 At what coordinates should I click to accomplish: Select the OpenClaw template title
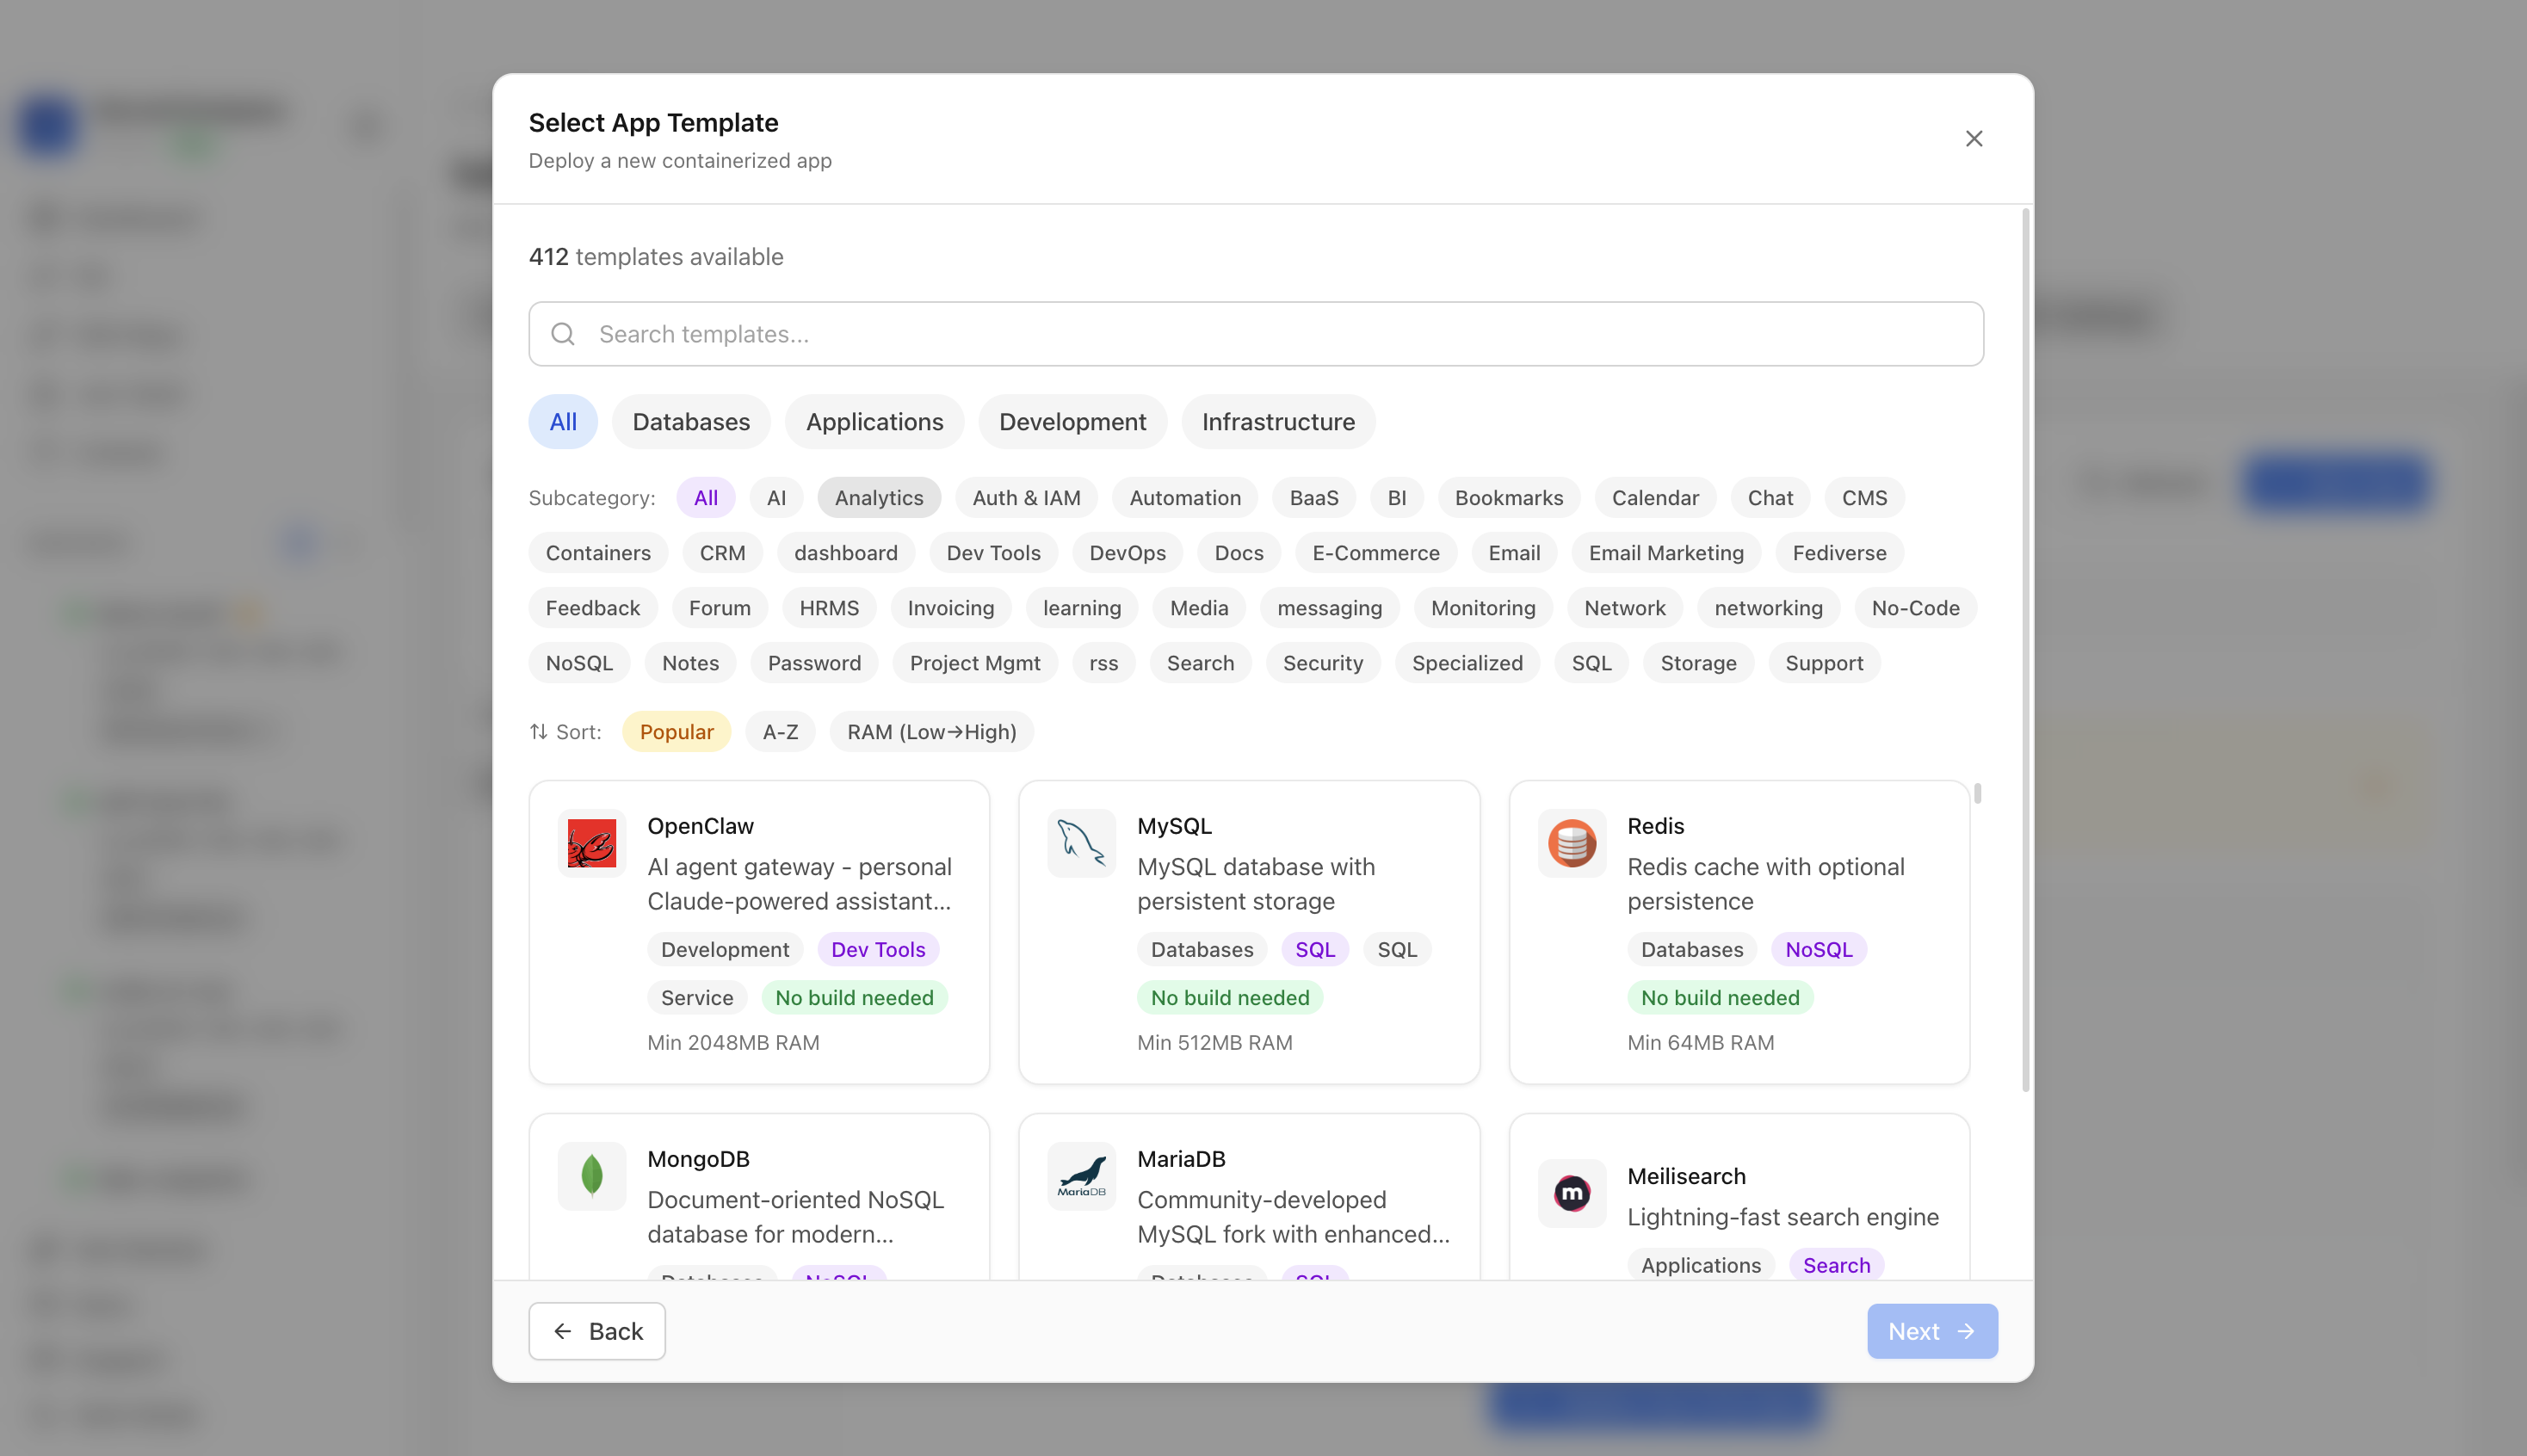click(700, 826)
